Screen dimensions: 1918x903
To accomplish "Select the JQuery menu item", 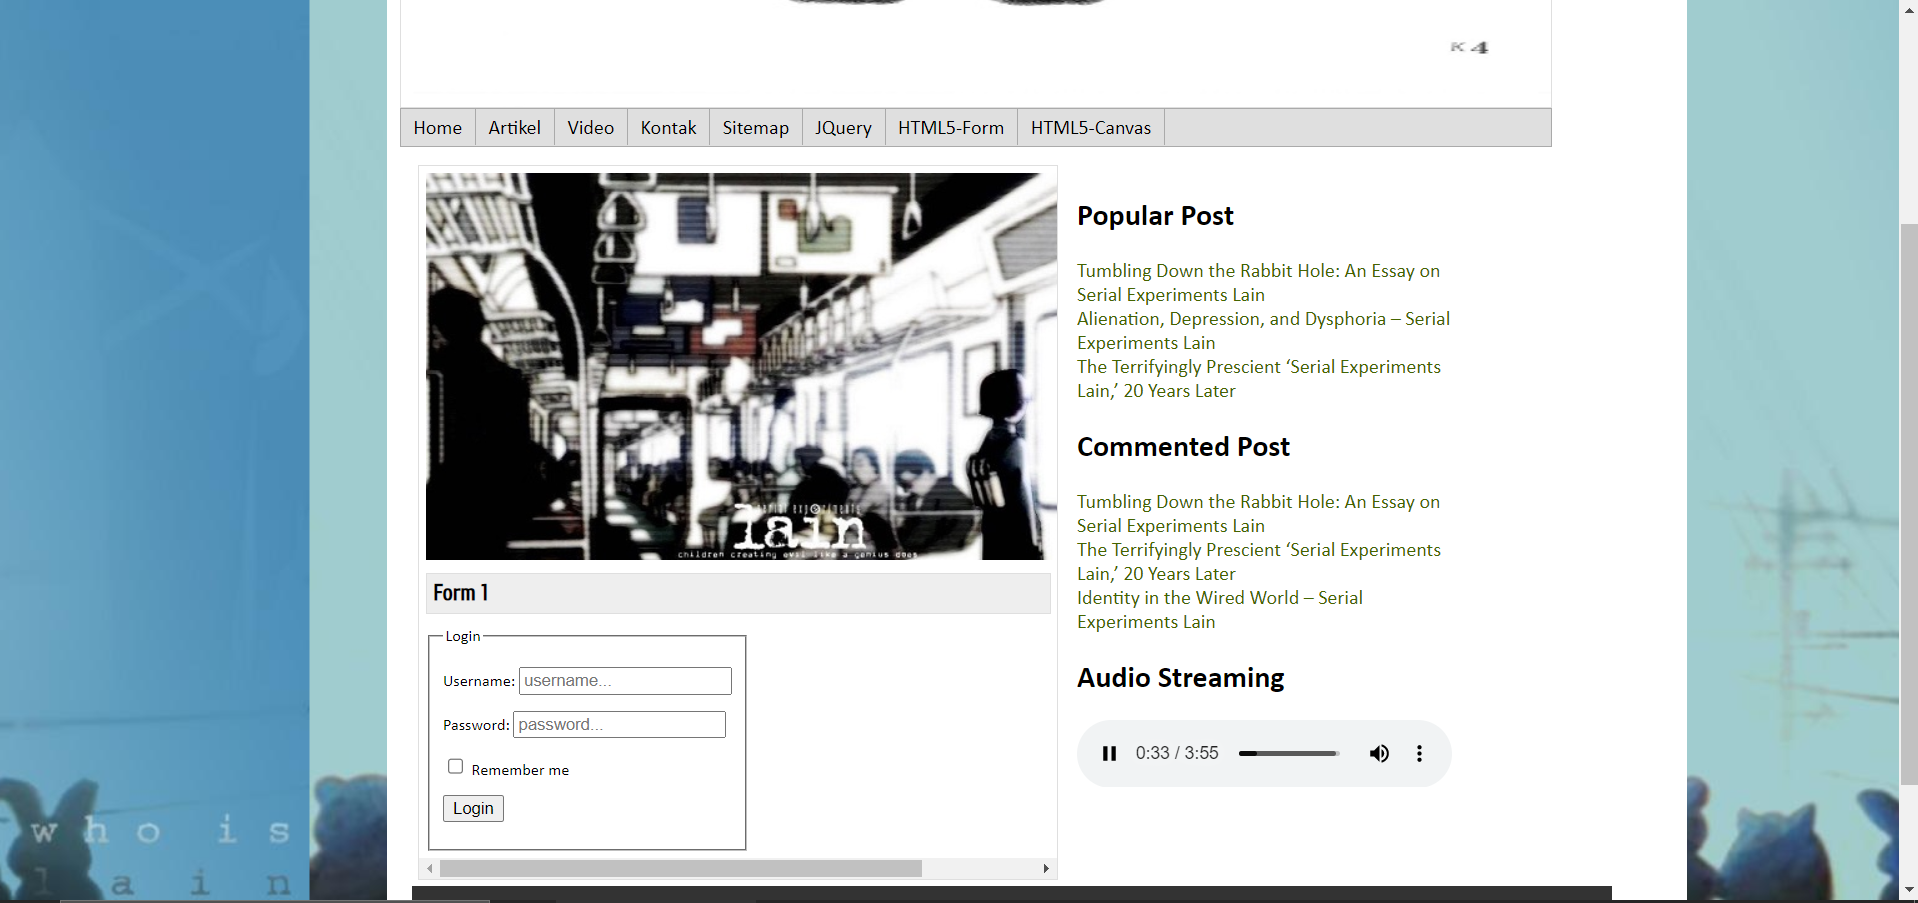I will pyautogui.click(x=843, y=128).
